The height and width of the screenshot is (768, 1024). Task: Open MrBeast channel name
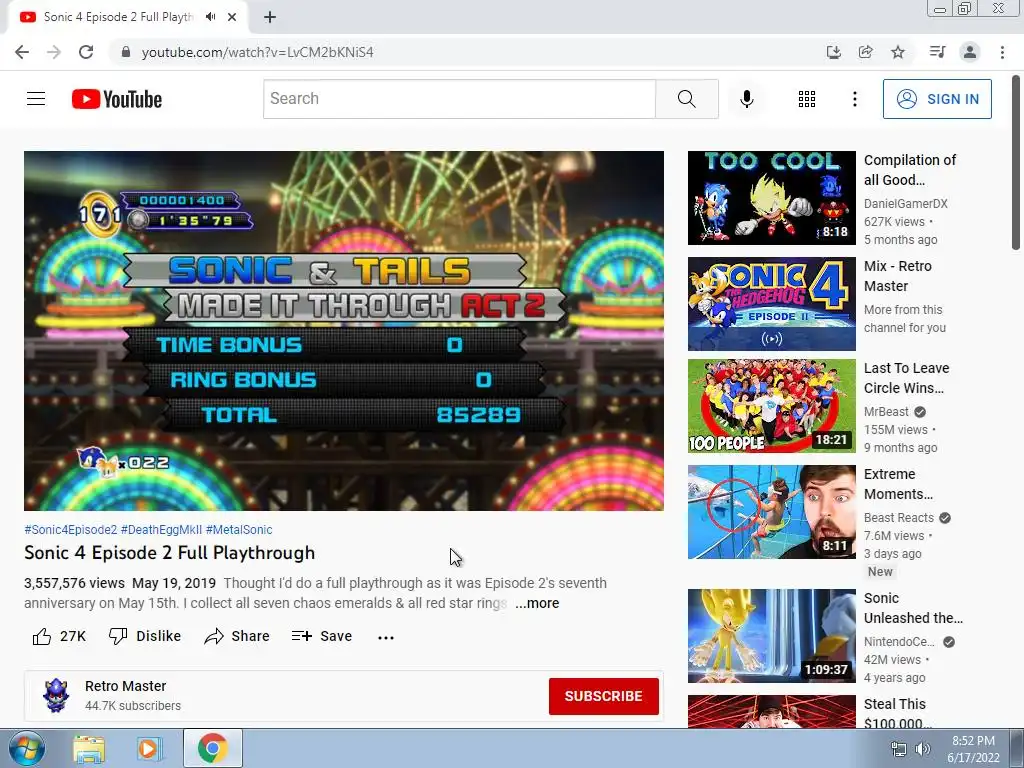[x=886, y=411]
